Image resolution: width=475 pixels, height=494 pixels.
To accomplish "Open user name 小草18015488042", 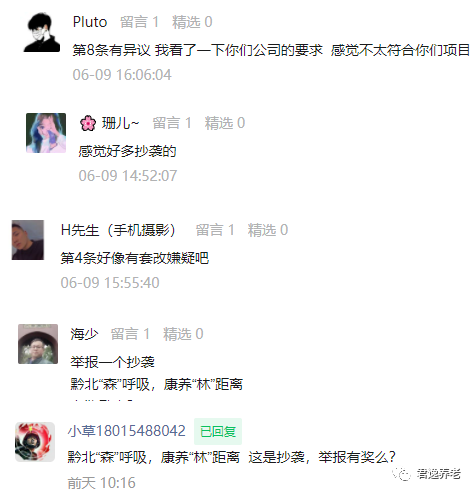I will pyautogui.click(x=127, y=431).
